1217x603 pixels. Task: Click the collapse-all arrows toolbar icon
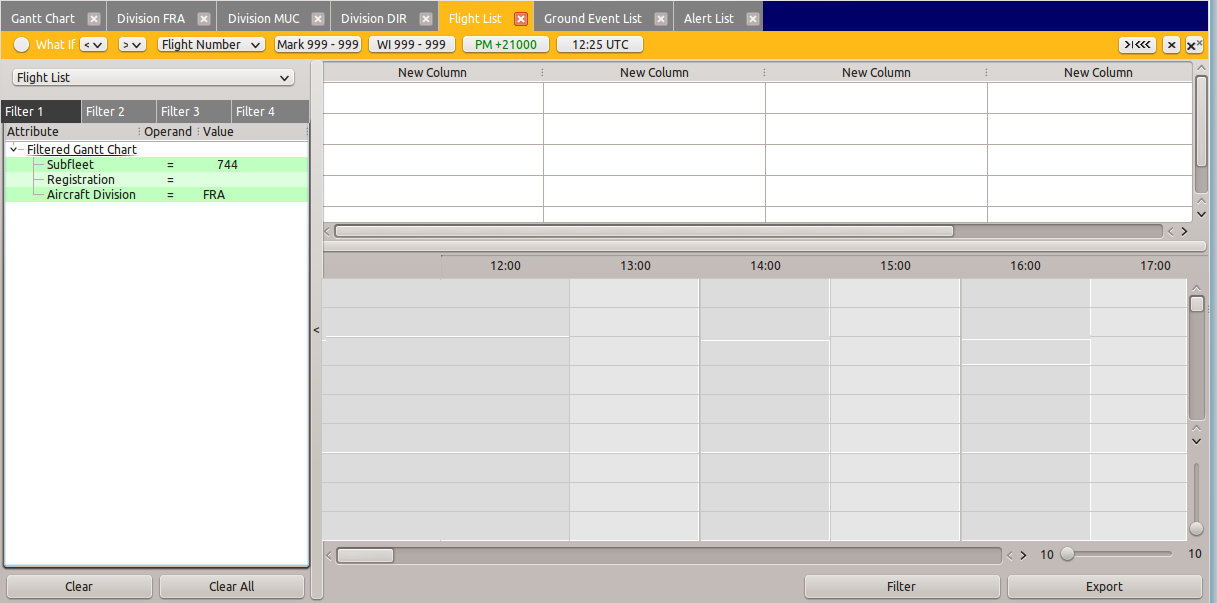pos(1137,45)
